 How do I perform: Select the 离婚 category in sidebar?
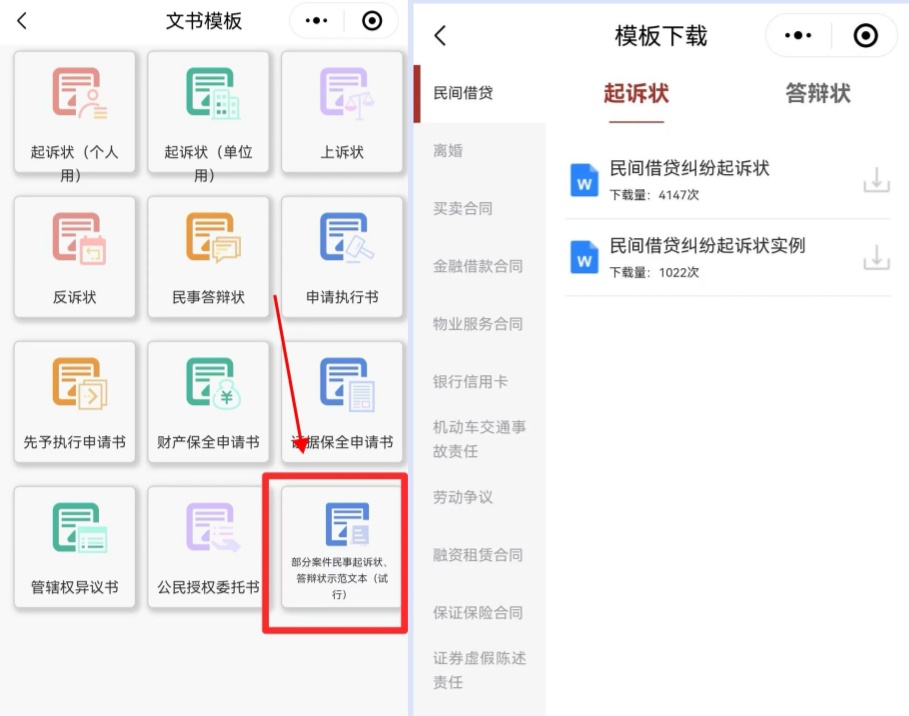tap(452, 150)
